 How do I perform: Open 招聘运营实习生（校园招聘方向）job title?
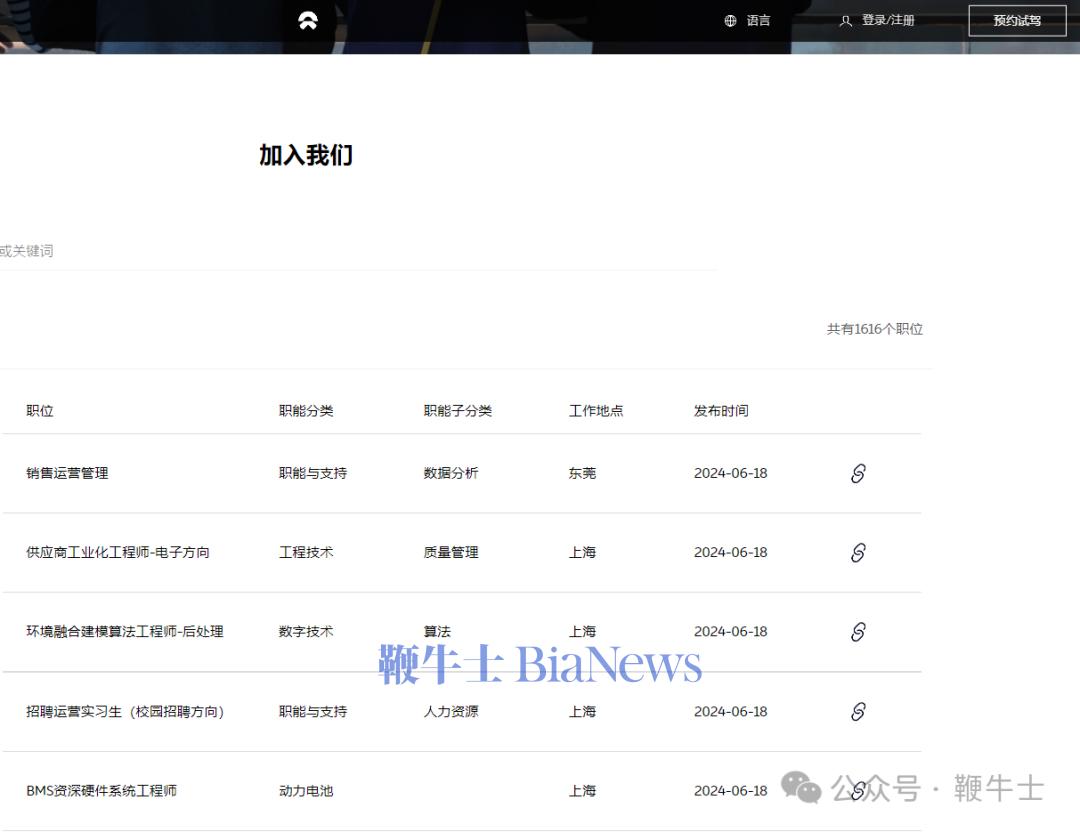125,711
